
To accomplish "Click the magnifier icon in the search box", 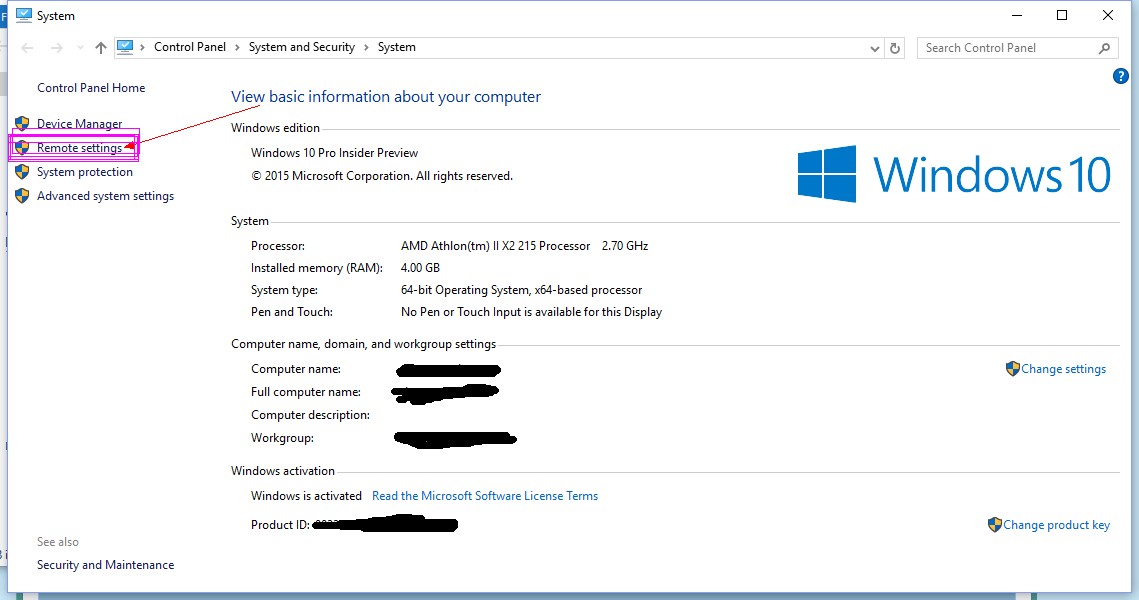I will (1104, 48).
